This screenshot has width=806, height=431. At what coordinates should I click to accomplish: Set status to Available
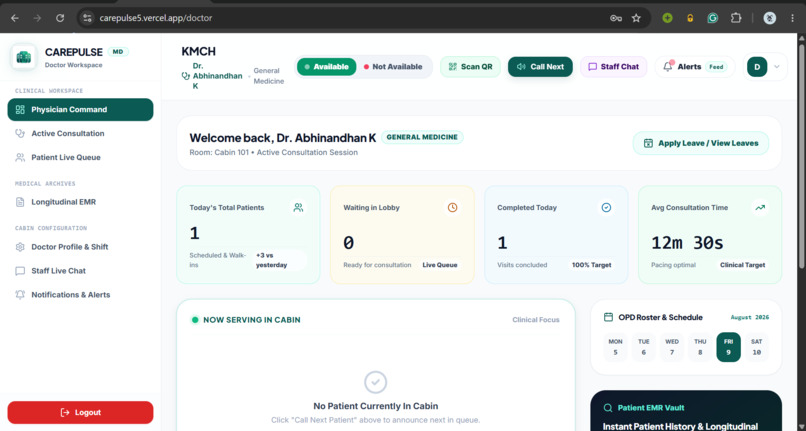click(326, 67)
